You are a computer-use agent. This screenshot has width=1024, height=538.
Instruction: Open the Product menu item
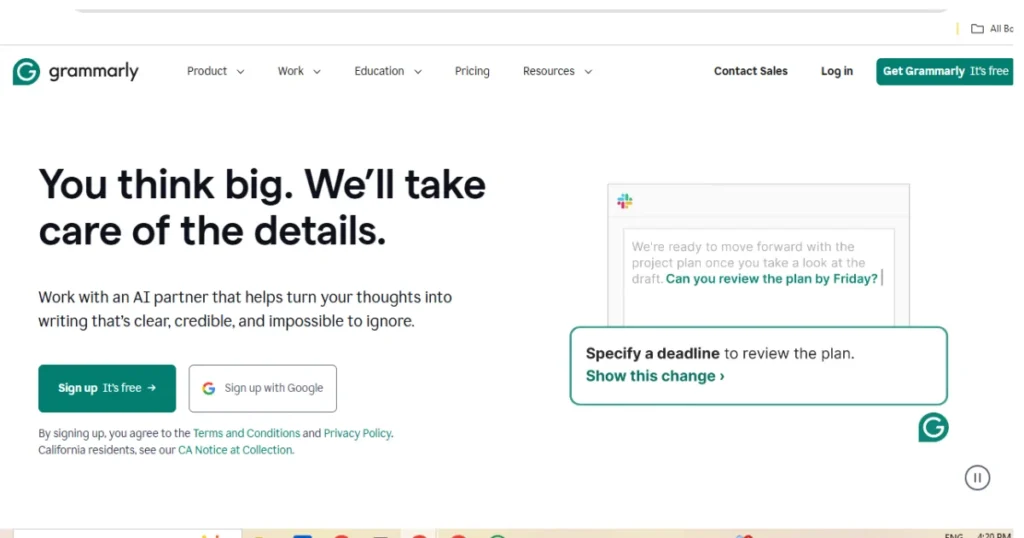[207, 71]
